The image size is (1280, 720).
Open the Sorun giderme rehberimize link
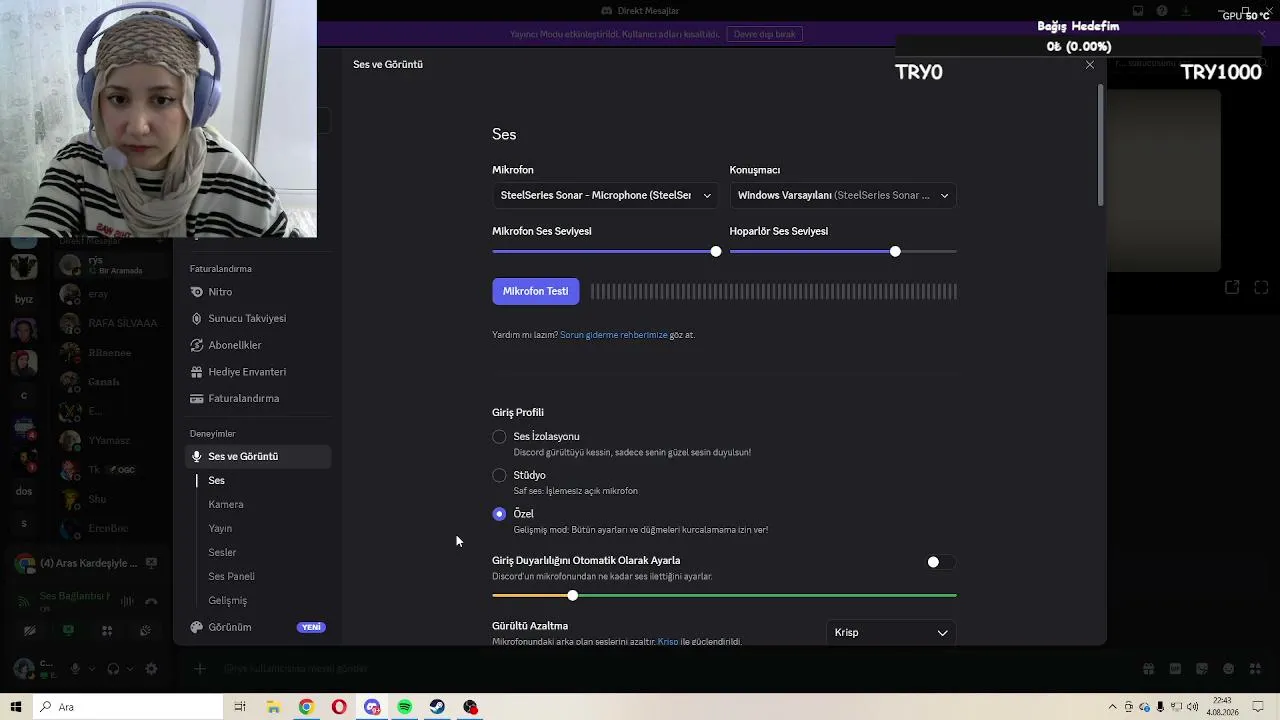pos(613,335)
